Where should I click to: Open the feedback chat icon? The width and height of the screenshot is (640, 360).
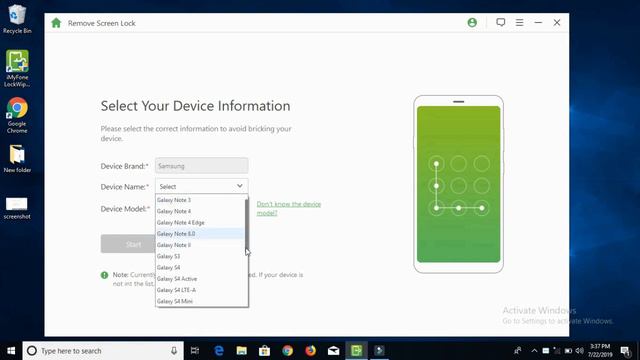pyautogui.click(x=500, y=22)
